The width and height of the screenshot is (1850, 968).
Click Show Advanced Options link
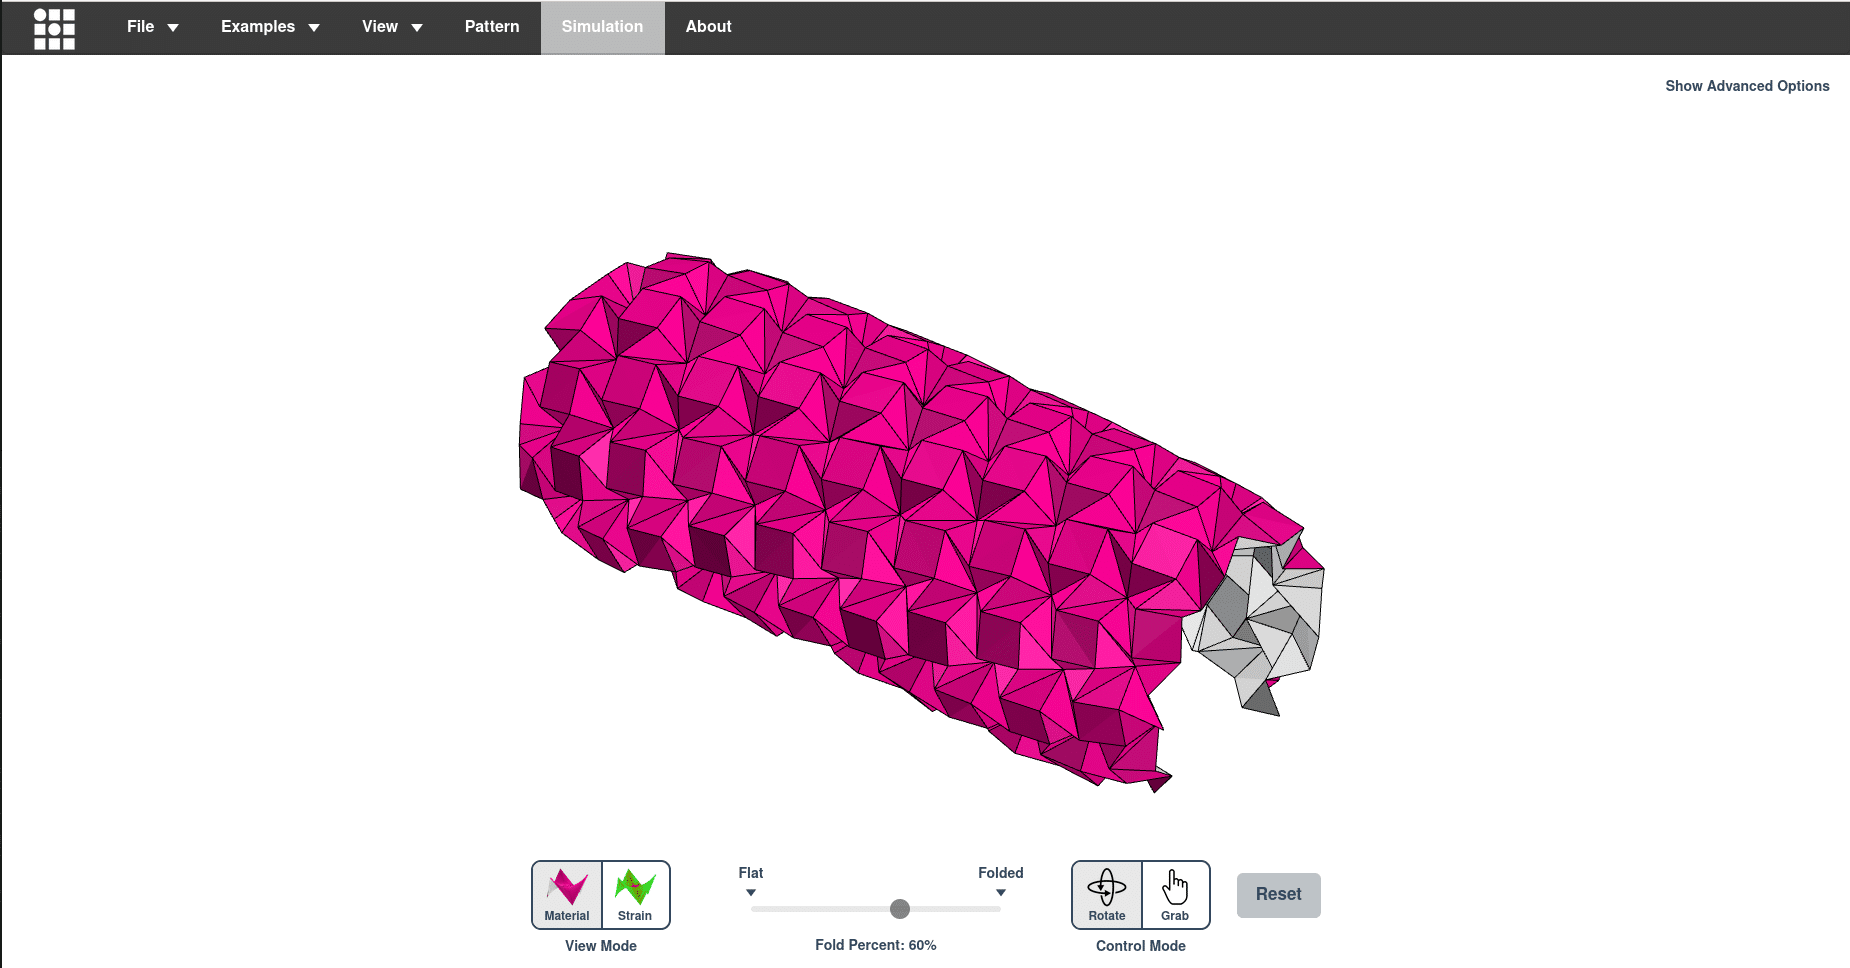point(1747,86)
